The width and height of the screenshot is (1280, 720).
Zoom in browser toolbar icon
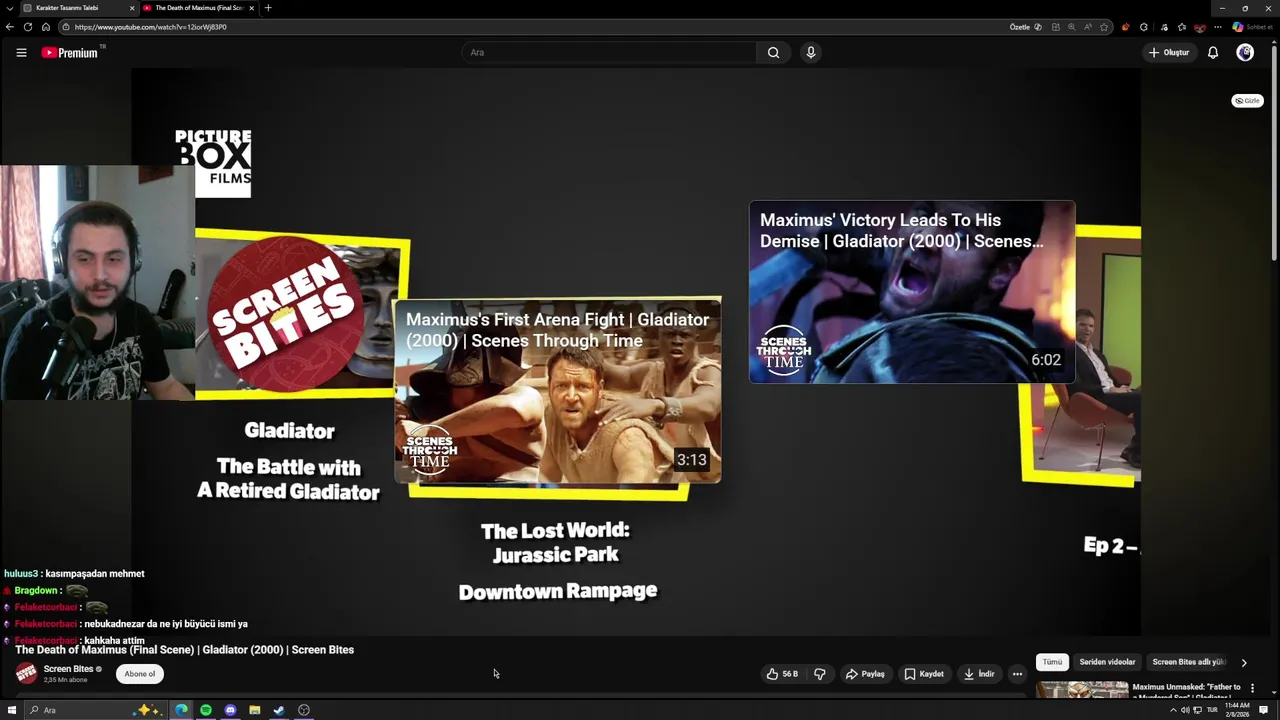[x=1071, y=27]
